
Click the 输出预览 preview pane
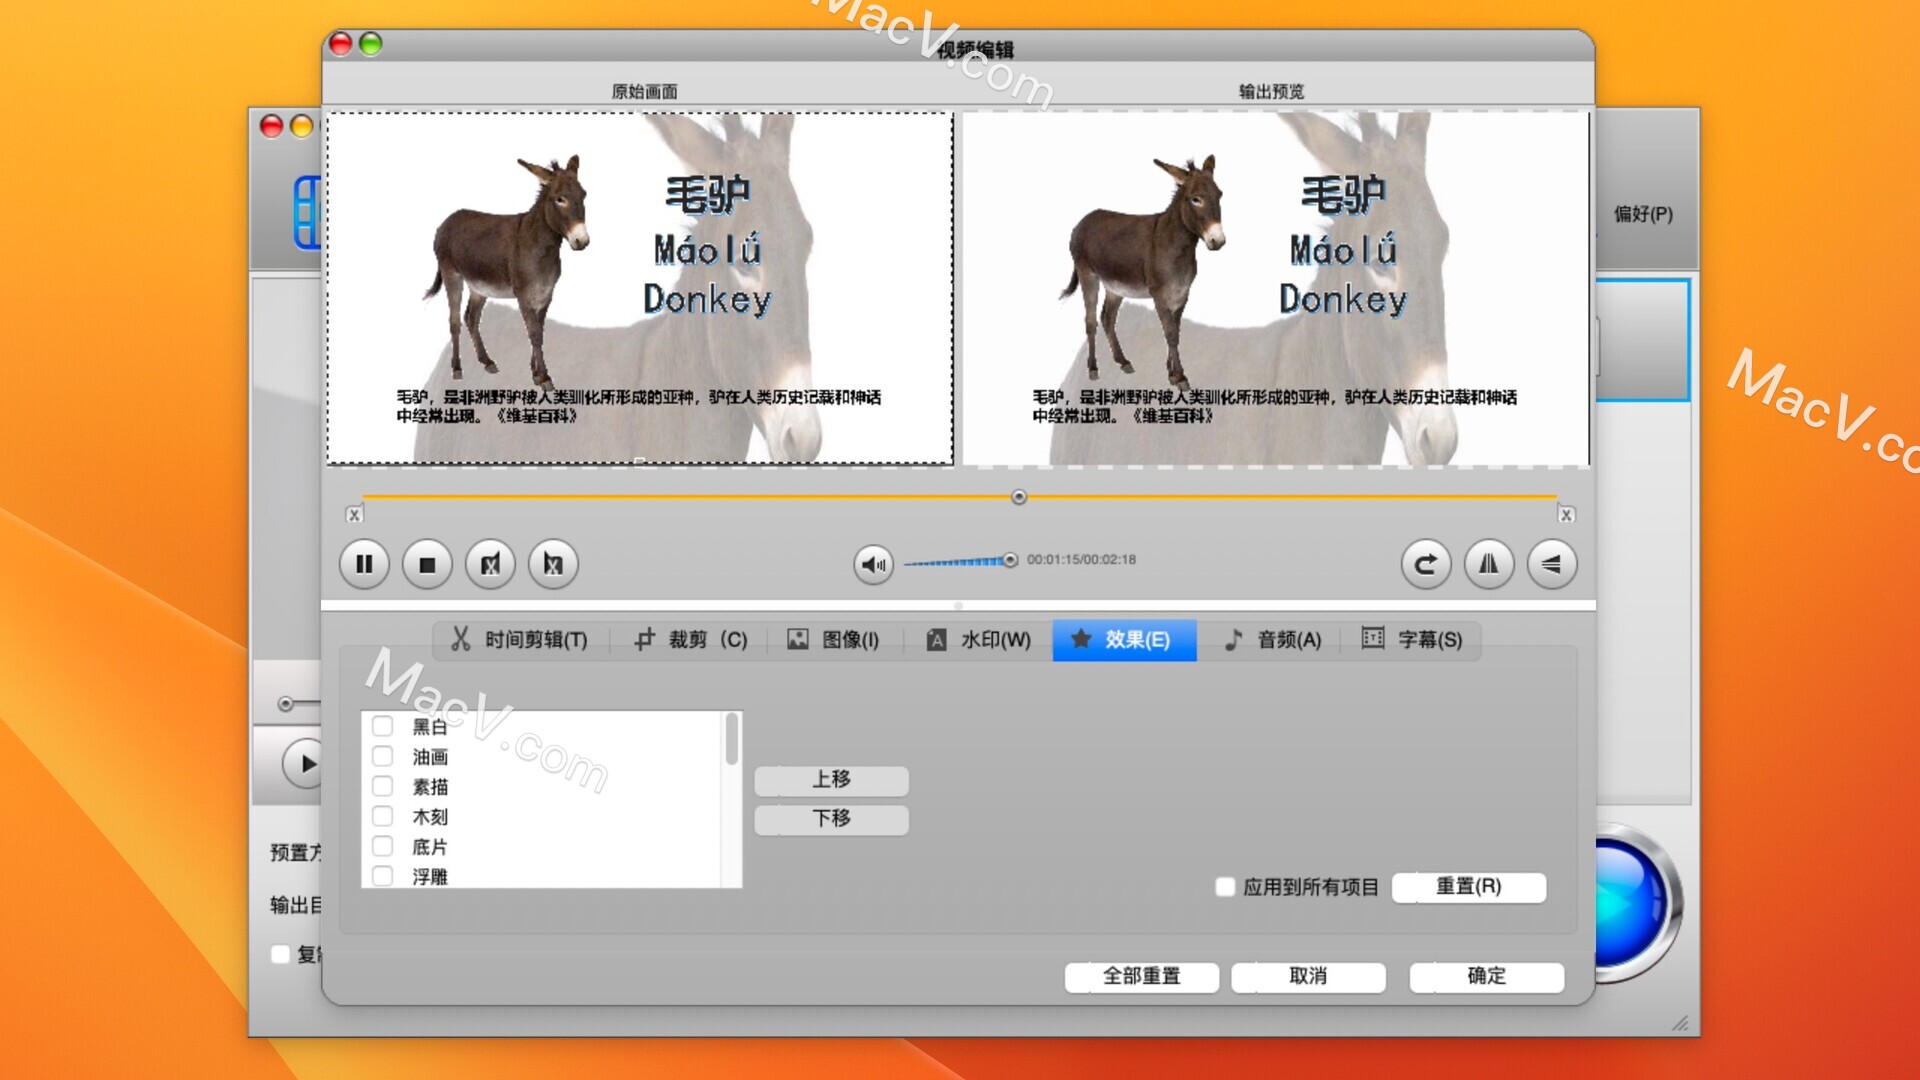1275,288
